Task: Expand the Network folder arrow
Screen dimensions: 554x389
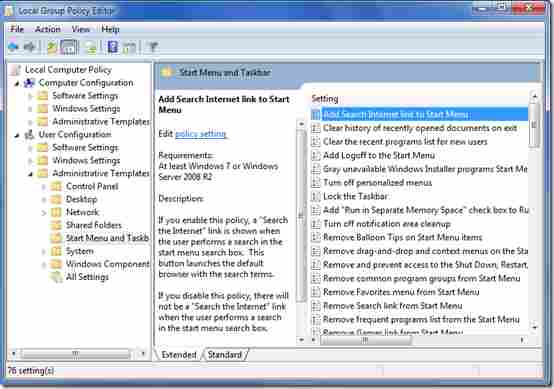Action: point(44,213)
